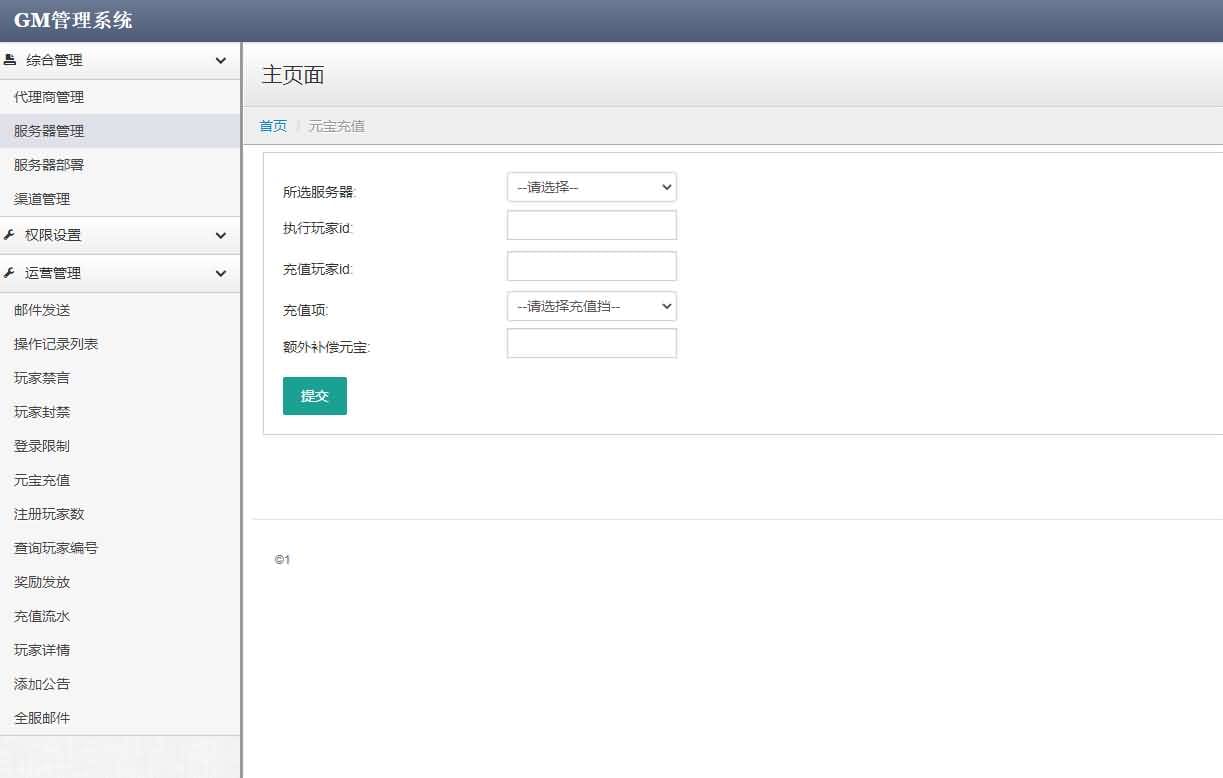Open 添加公告 page
The height and width of the screenshot is (778, 1223).
(x=41, y=684)
